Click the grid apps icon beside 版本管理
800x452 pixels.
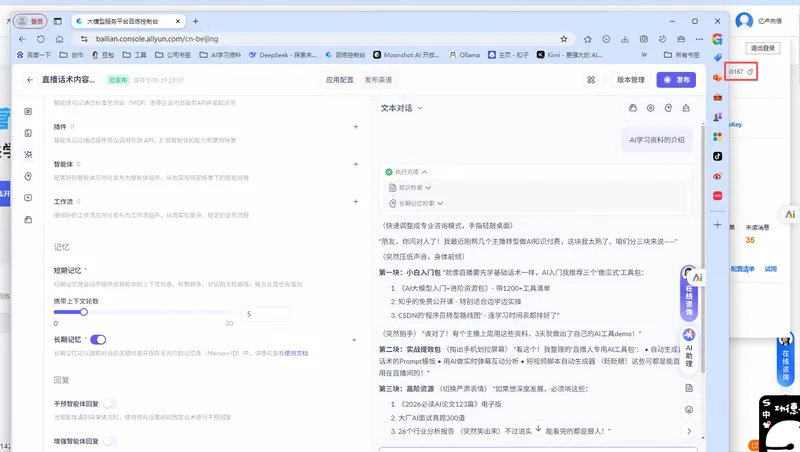591,80
